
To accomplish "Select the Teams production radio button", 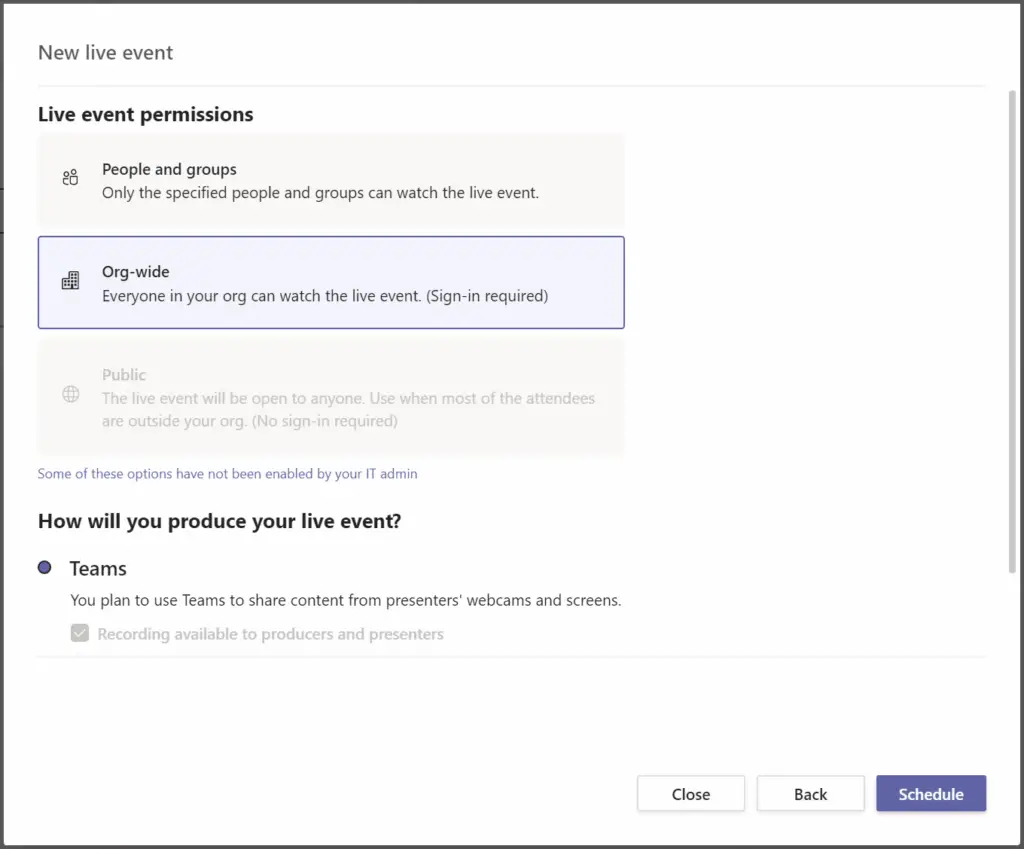I will (44, 568).
